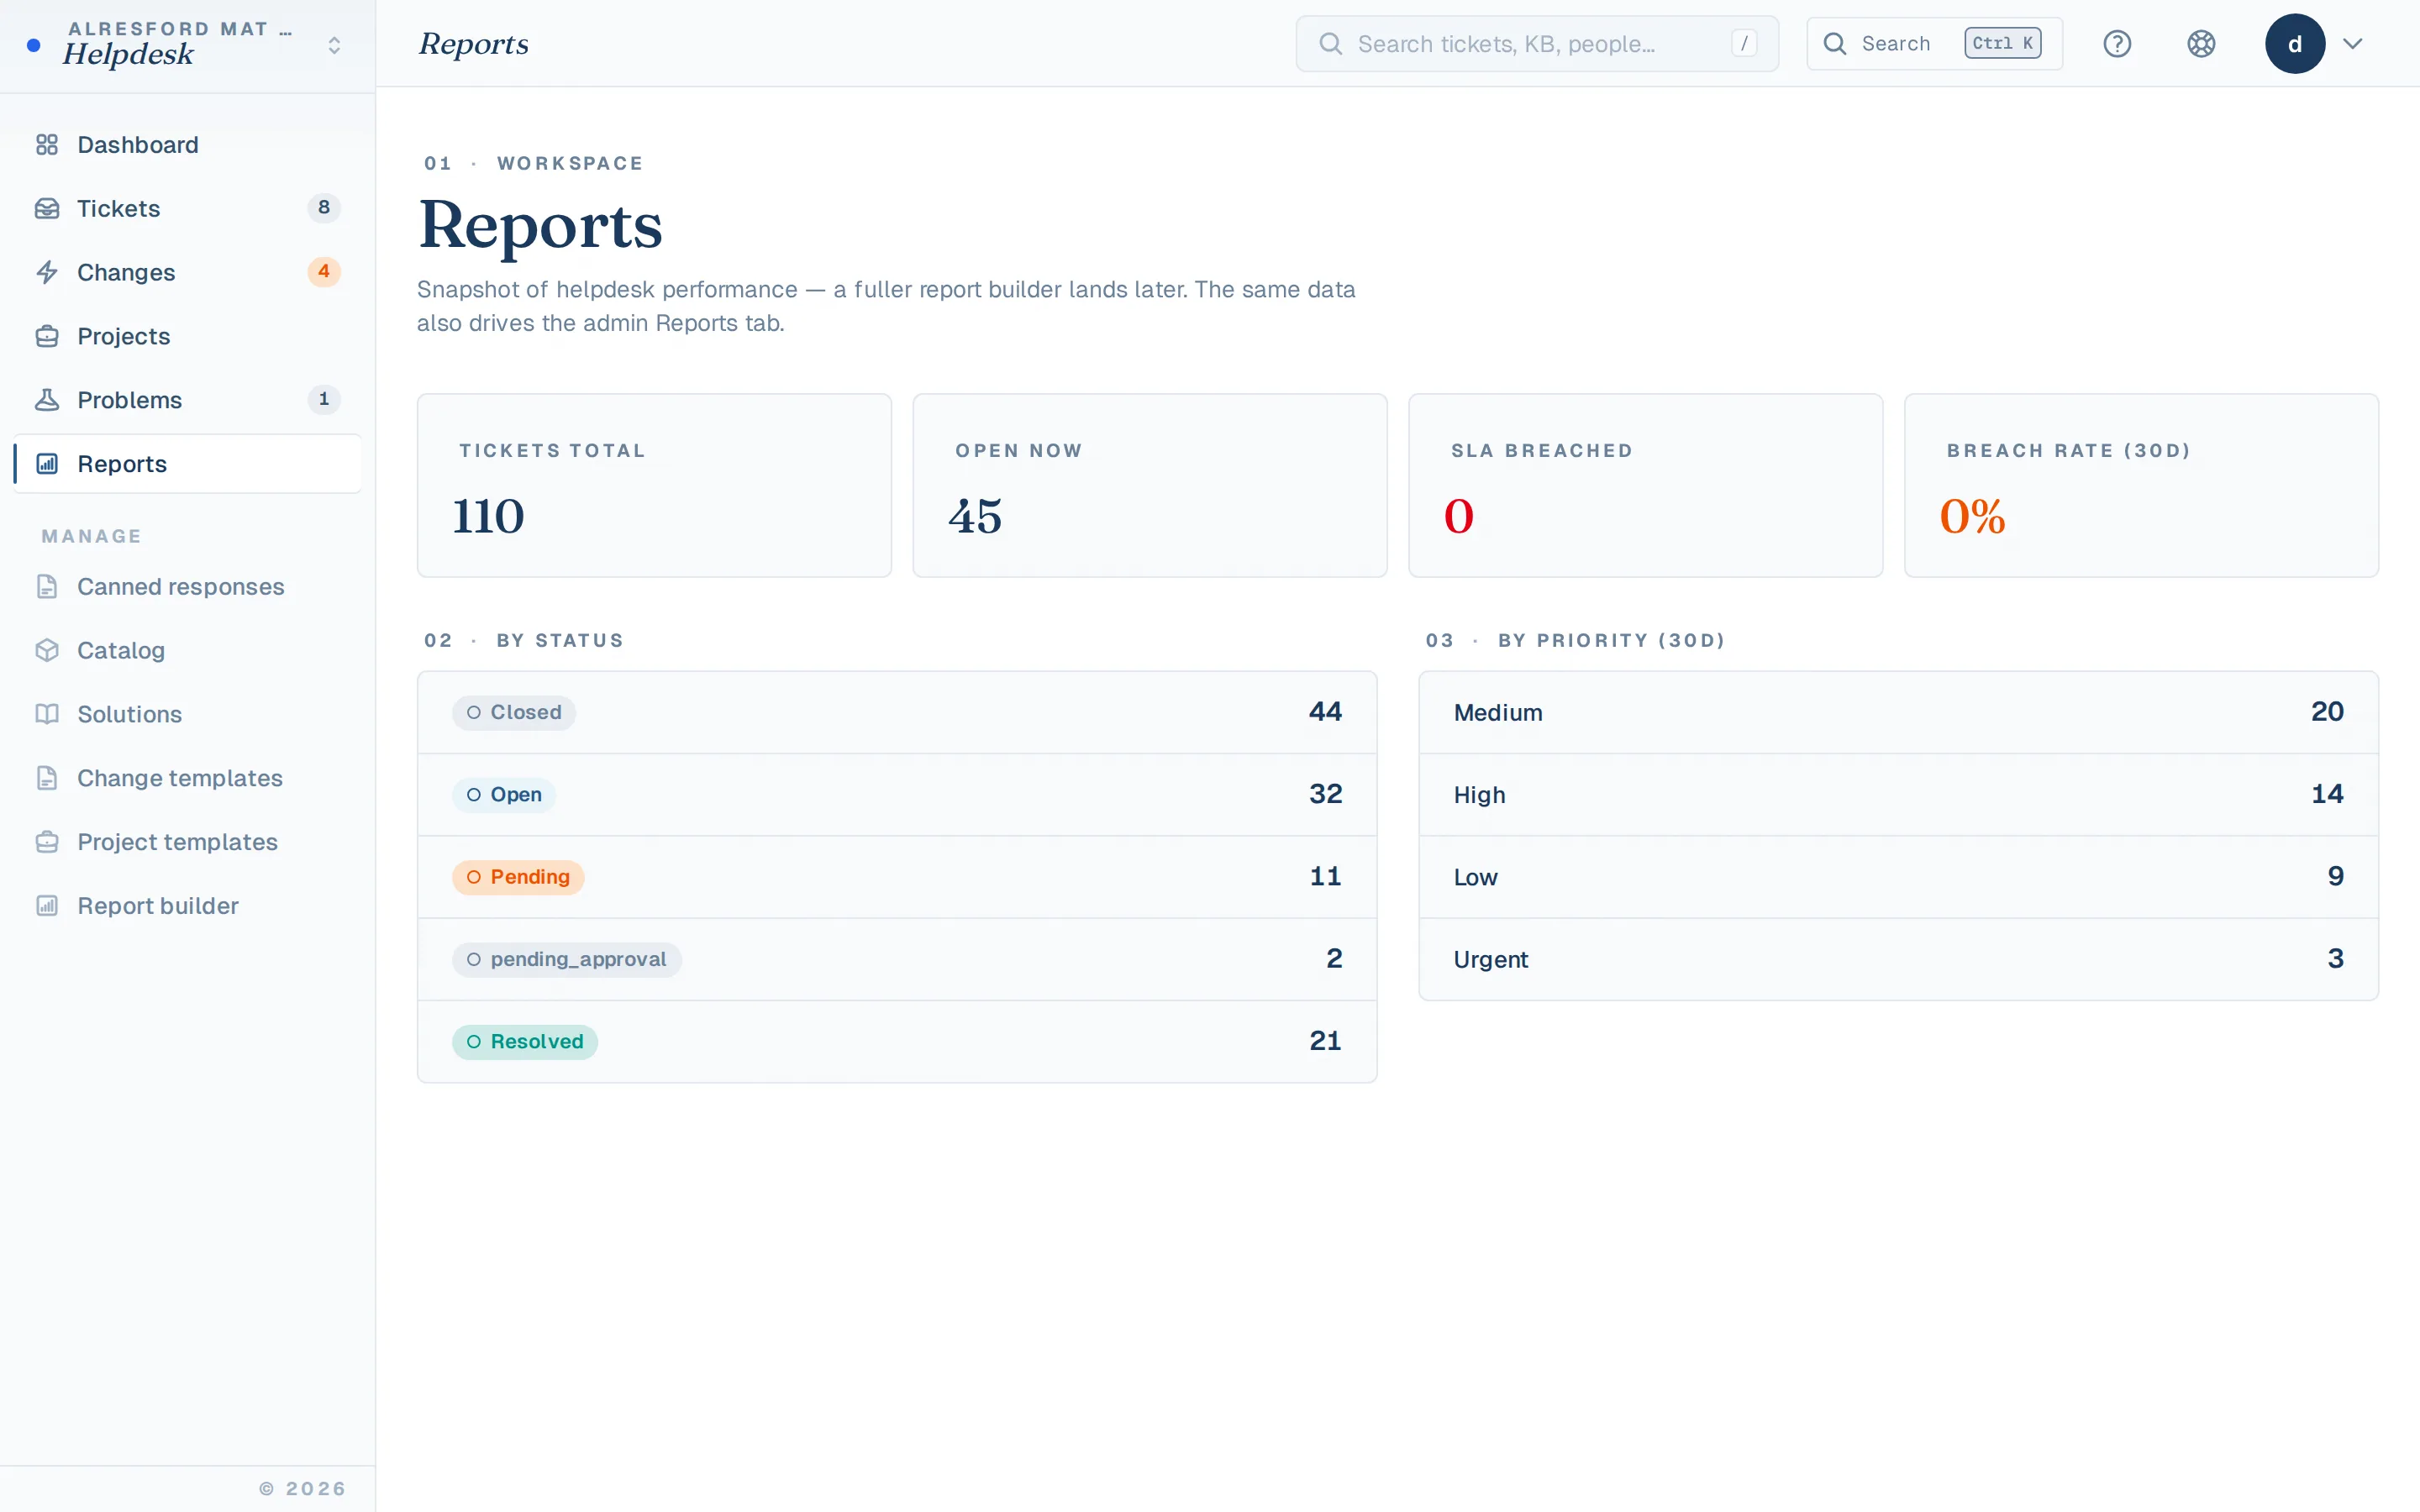Viewport: 2420px width, 1512px height.
Task: Click the Reports chart icon in sidebar
Action: click(x=47, y=464)
